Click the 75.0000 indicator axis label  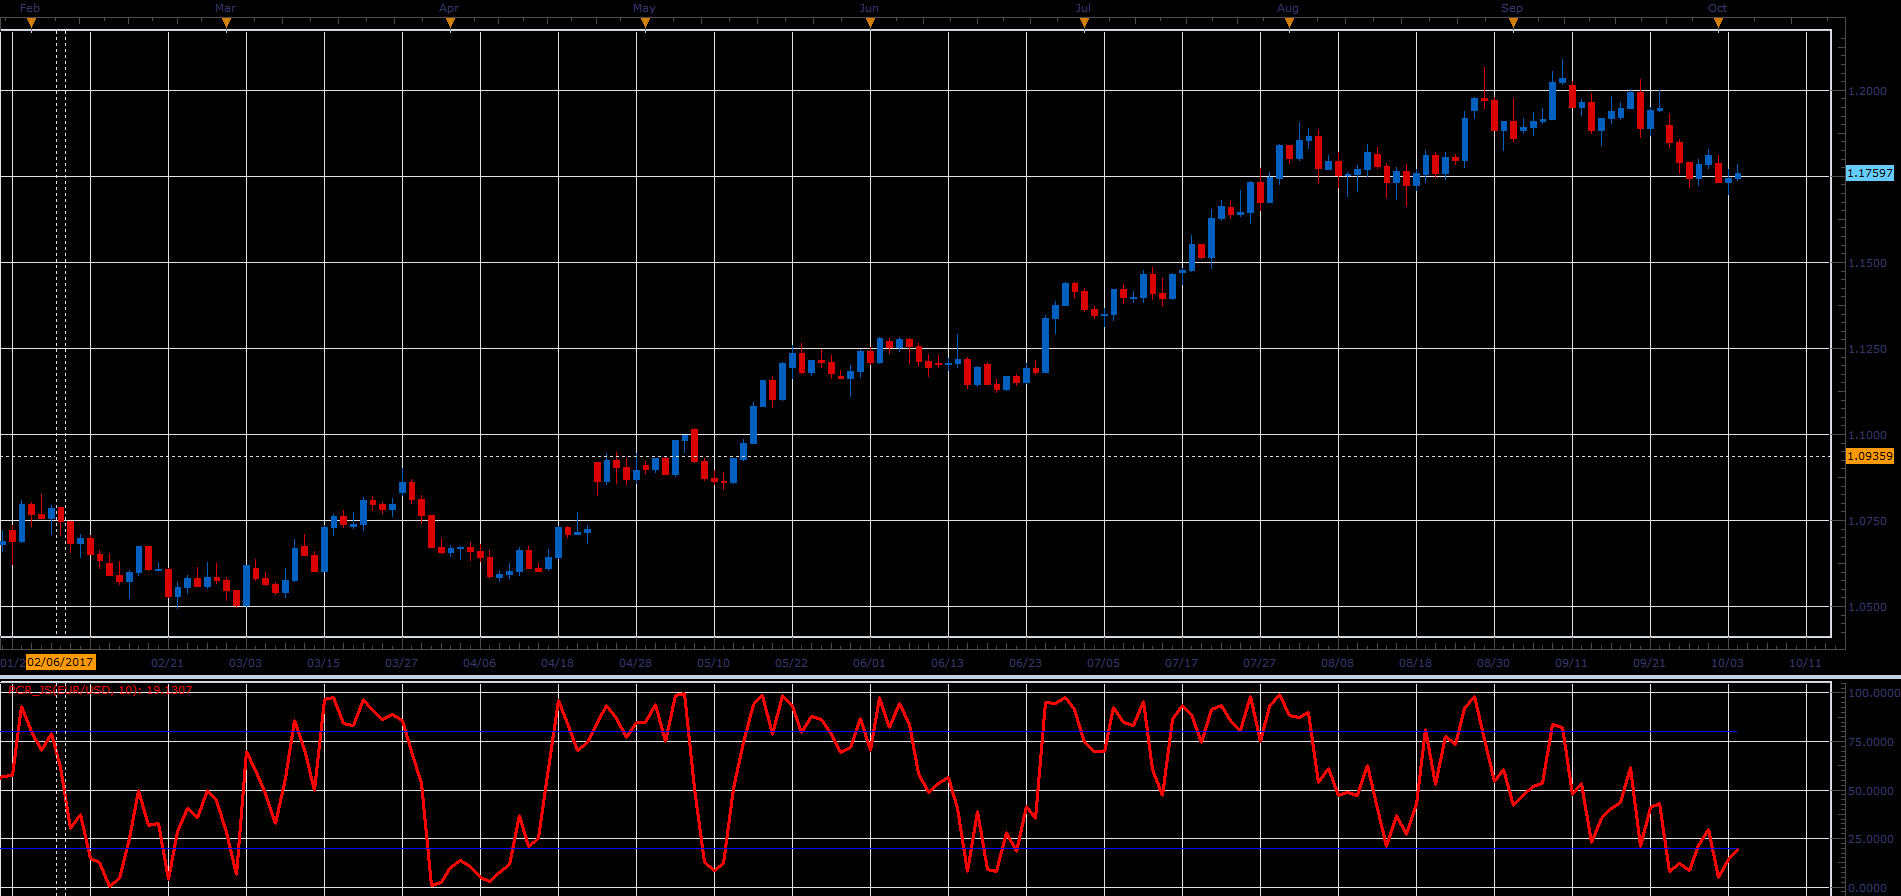tap(1872, 742)
